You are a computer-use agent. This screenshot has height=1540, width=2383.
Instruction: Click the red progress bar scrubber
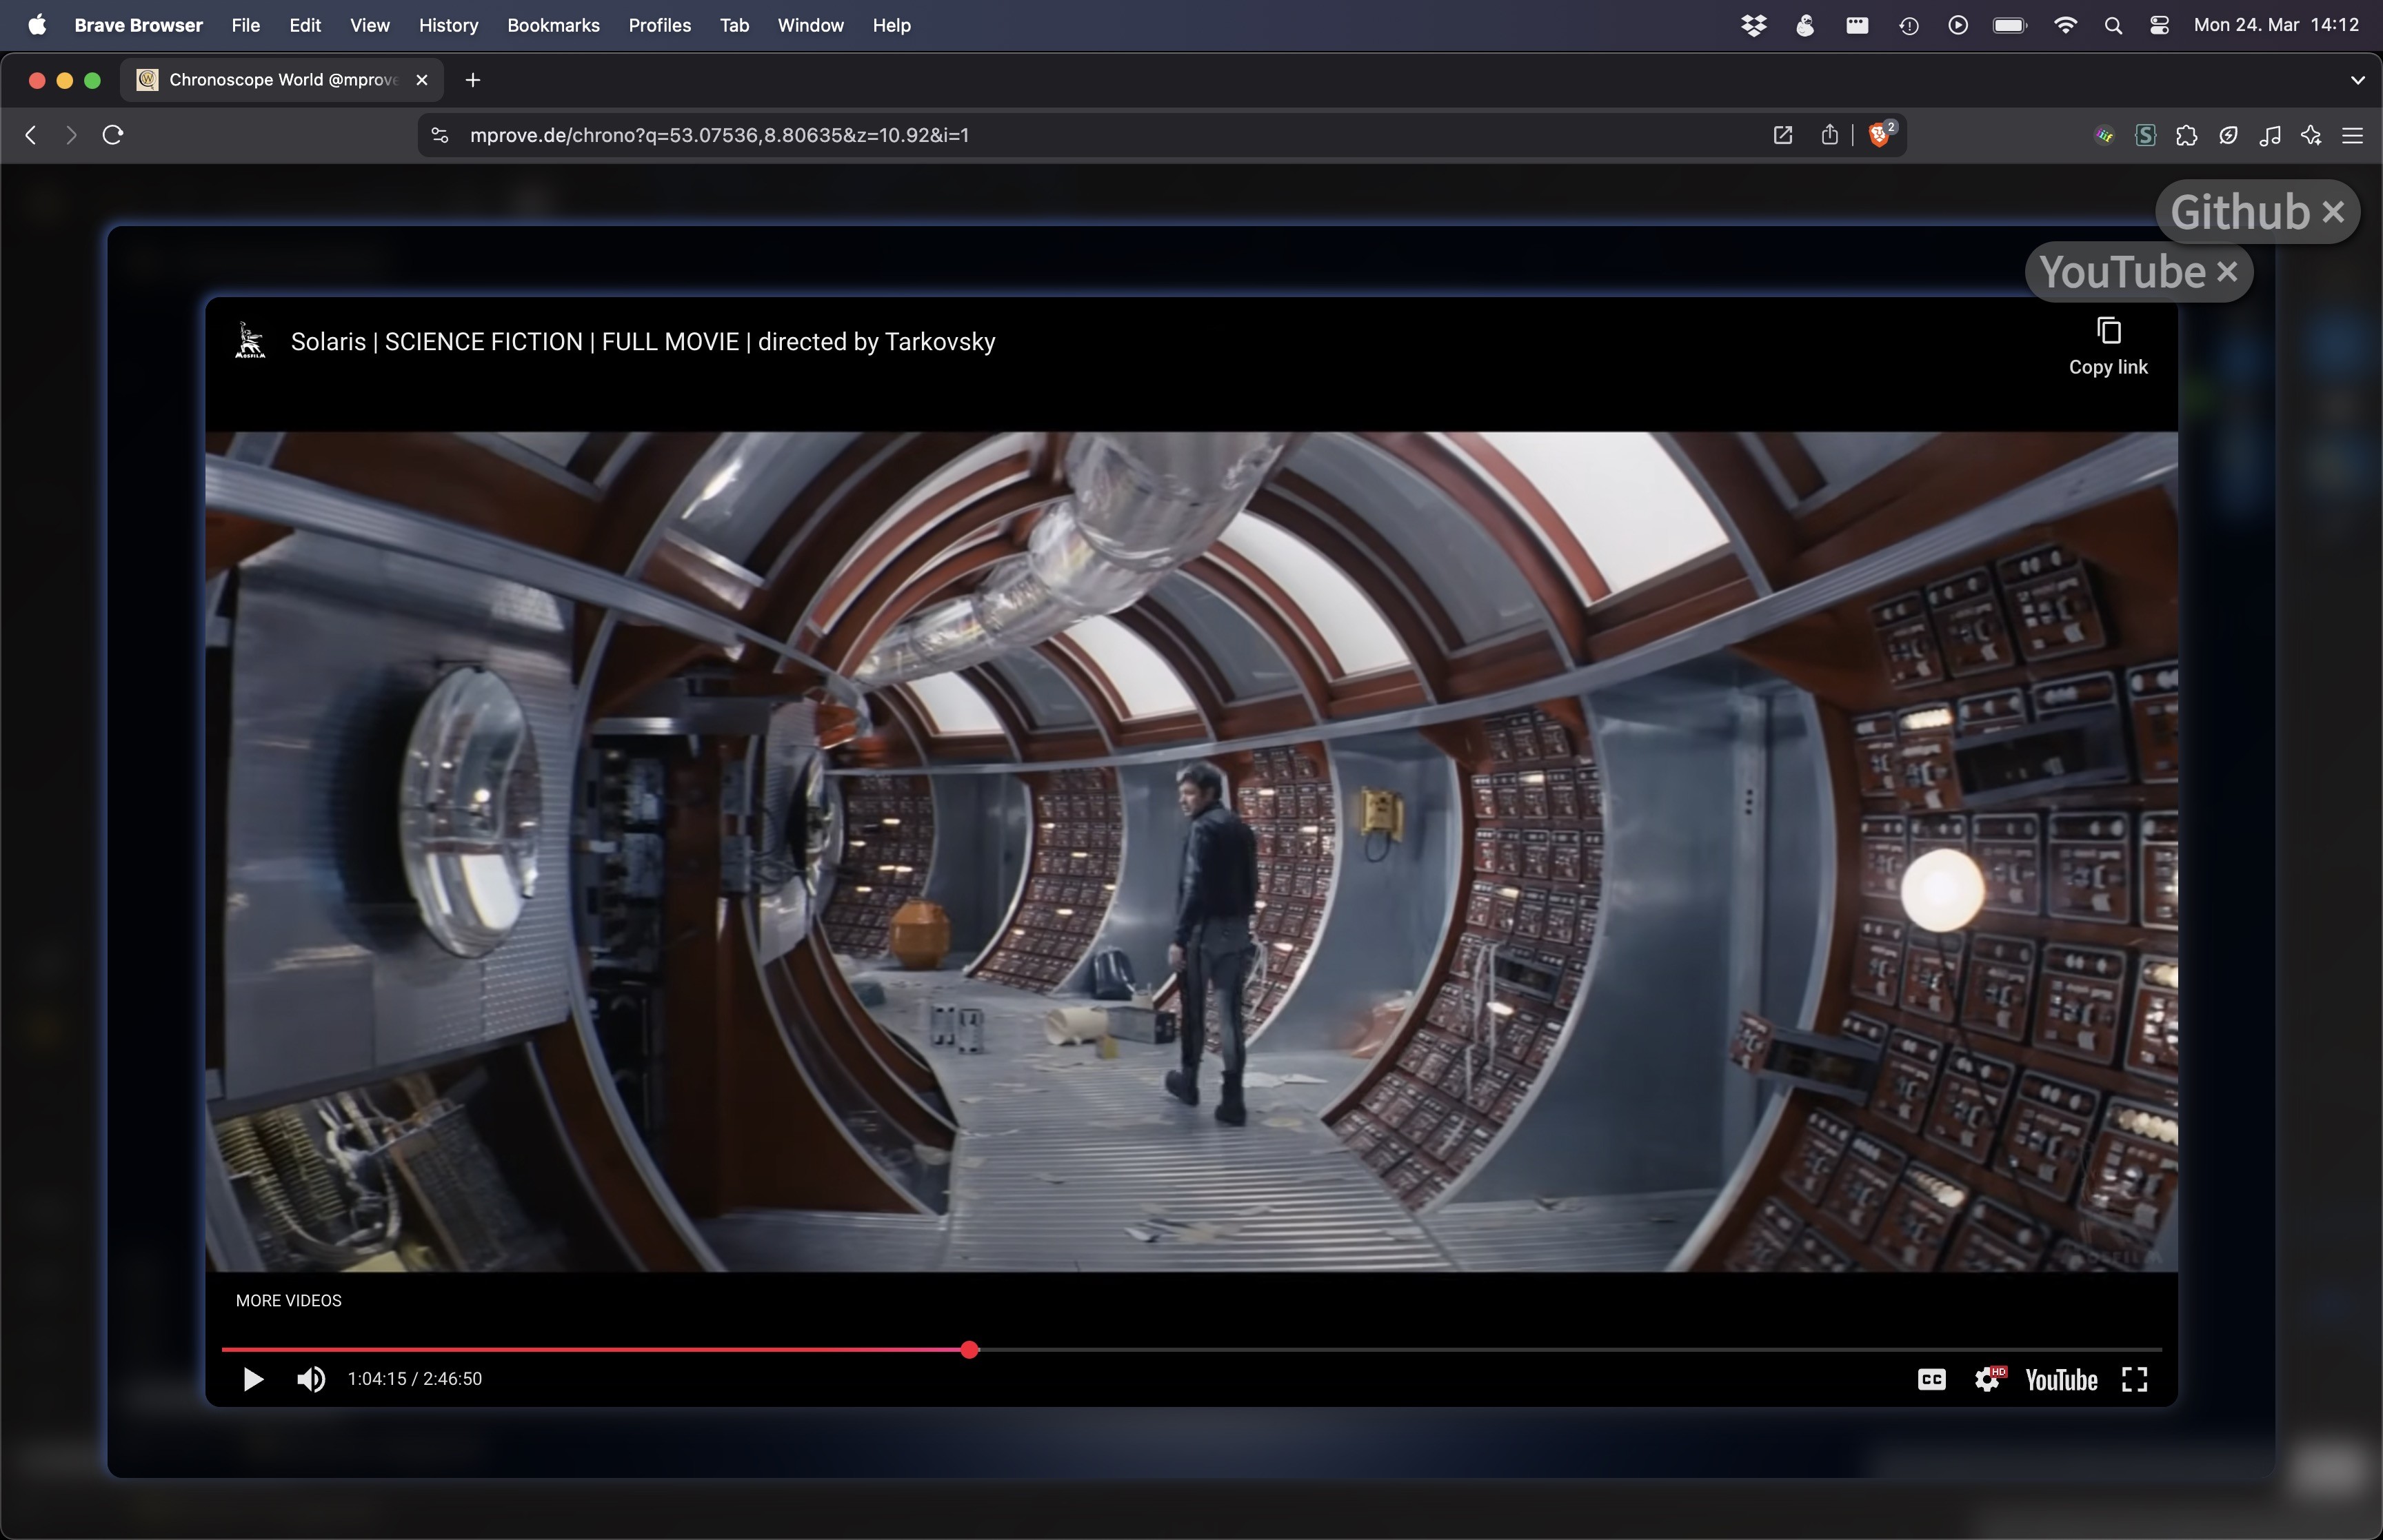coord(969,1350)
